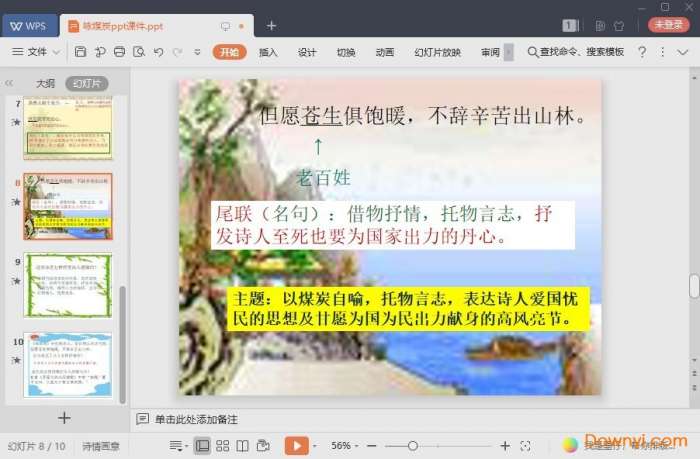Undo the last action
This screenshot has width=700, height=459.
pos(158,52)
